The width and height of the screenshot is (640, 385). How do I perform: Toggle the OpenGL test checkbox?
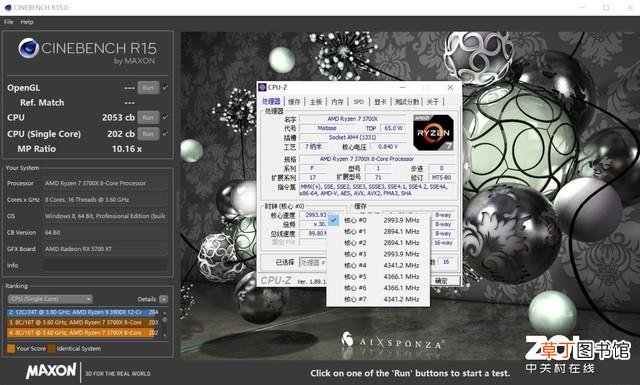165,87
